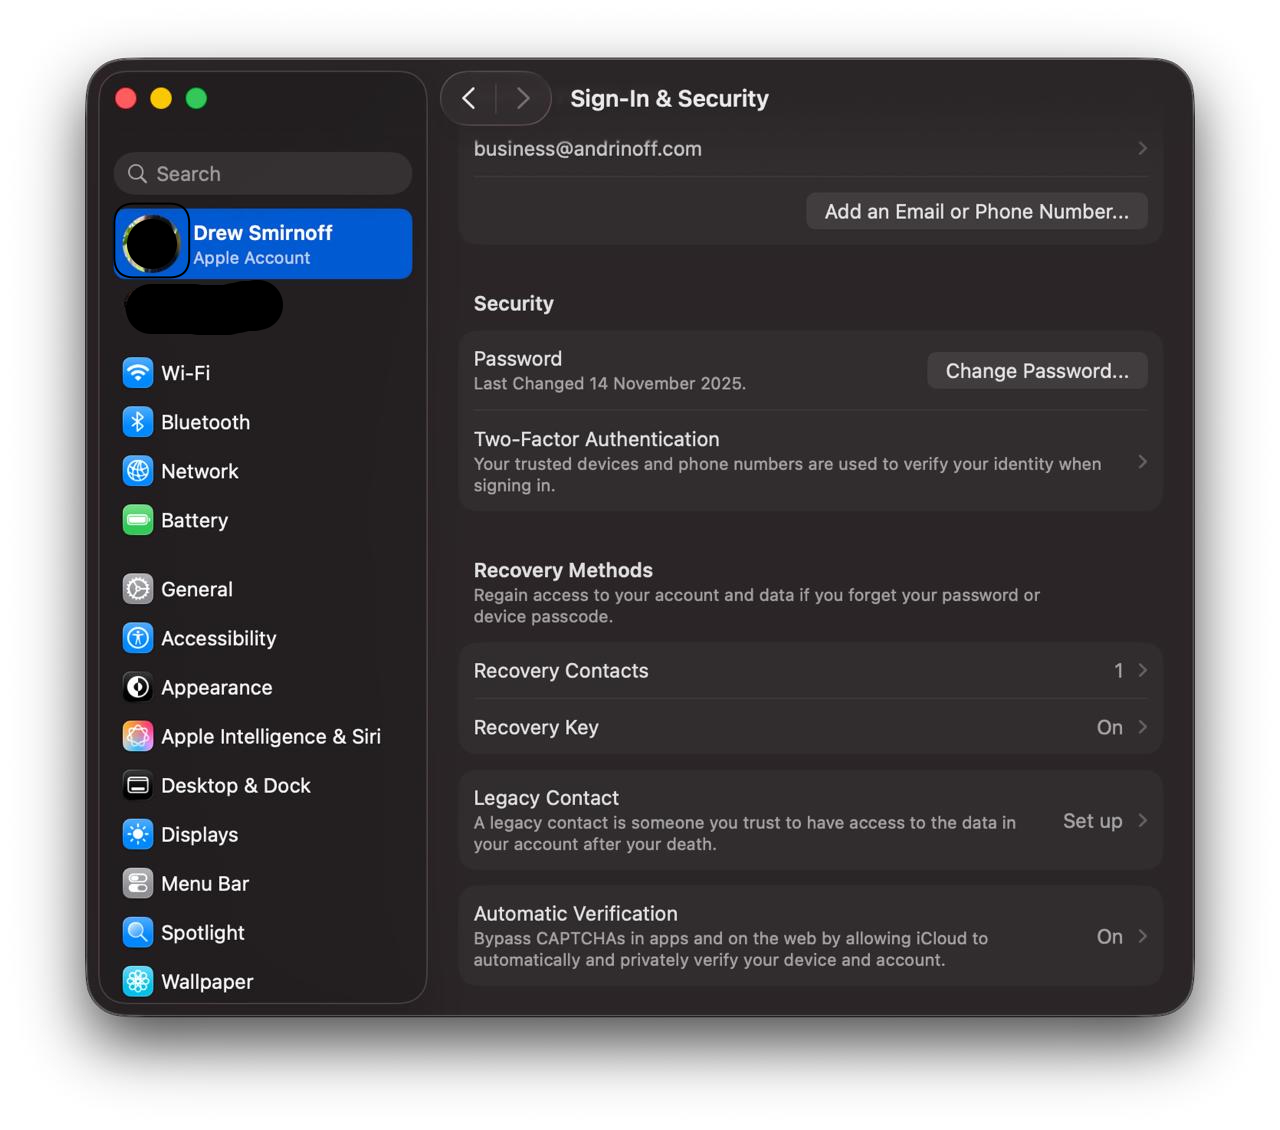Expand the Recovery Key row
The image size is (1280, 1130).
[x=1141, y=727]
